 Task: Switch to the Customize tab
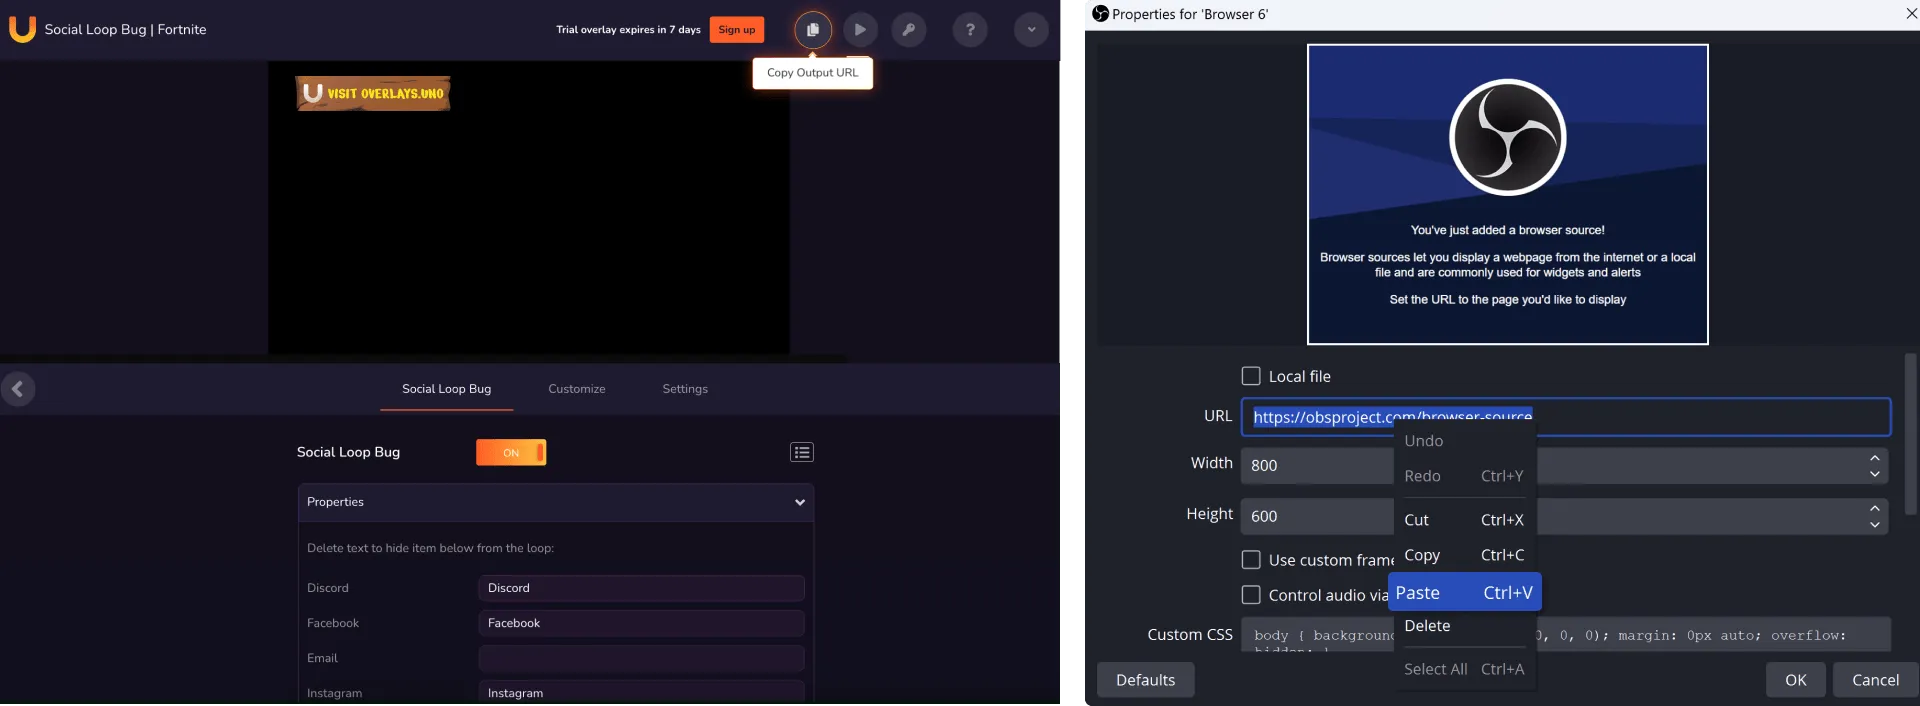(x=577, y=389)
